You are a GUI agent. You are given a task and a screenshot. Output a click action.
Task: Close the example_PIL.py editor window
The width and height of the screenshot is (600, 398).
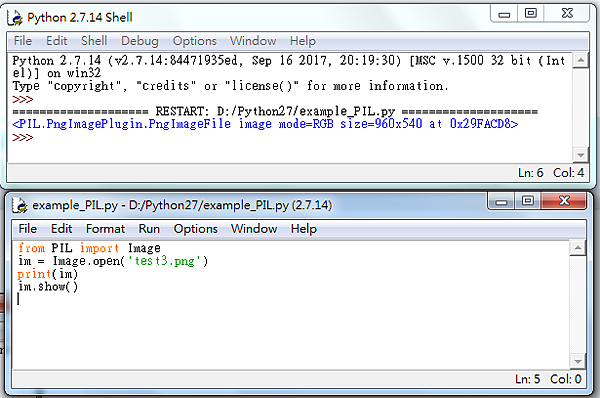pos(564,201)
